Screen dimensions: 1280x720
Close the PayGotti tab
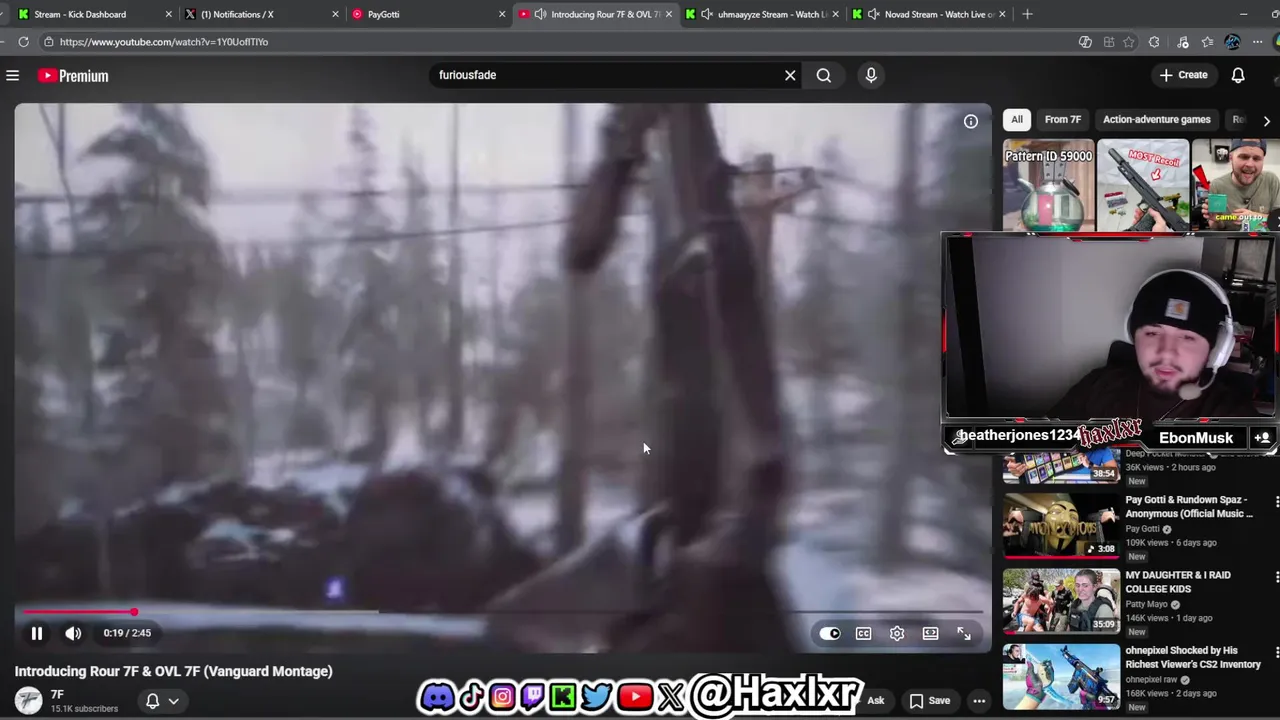tap(502, 14)
